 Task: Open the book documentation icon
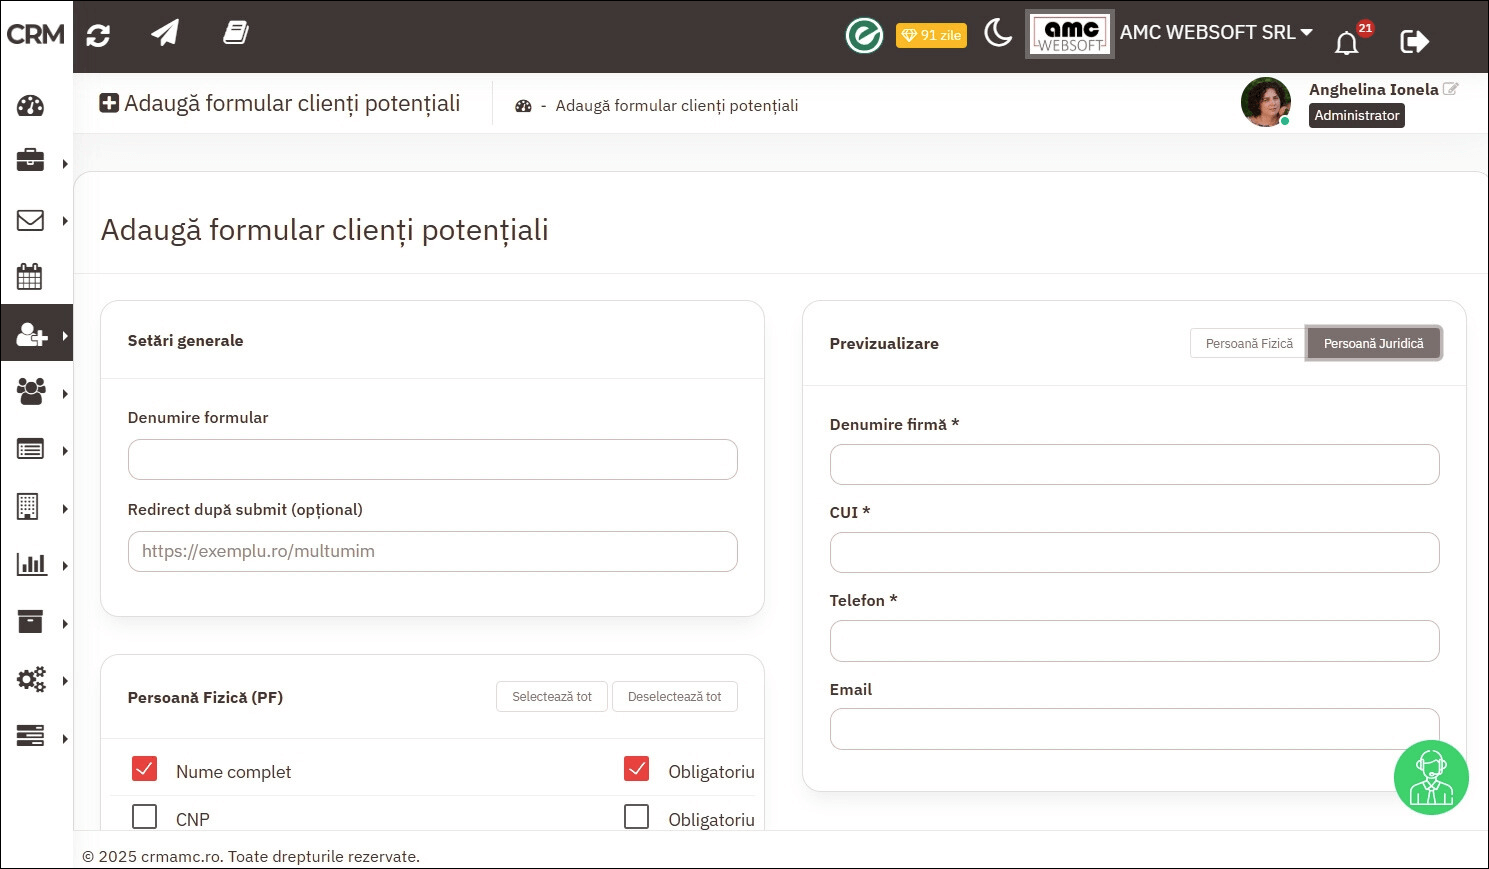coord(235,33)
